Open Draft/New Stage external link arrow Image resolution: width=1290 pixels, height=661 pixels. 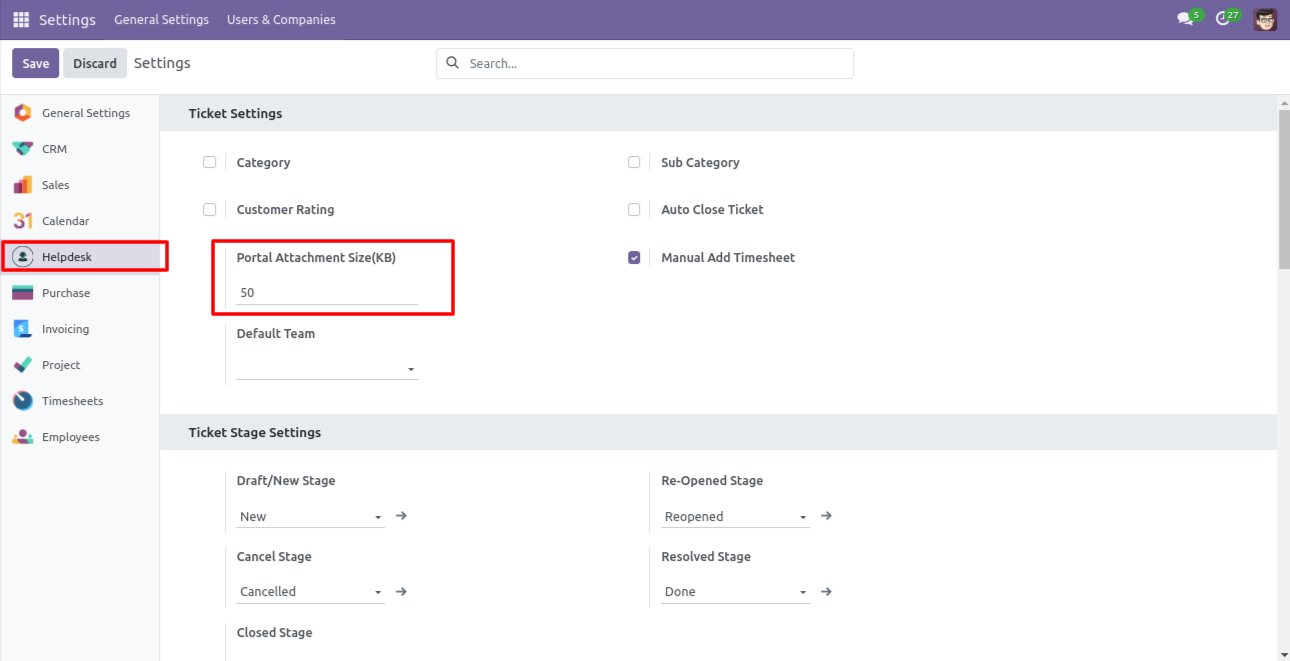point(401,516)
